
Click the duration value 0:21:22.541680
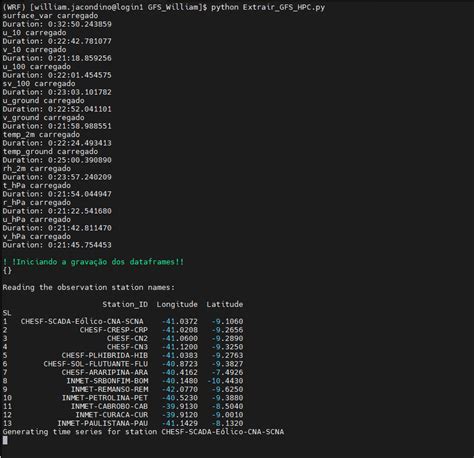click(x=80, y=211)
